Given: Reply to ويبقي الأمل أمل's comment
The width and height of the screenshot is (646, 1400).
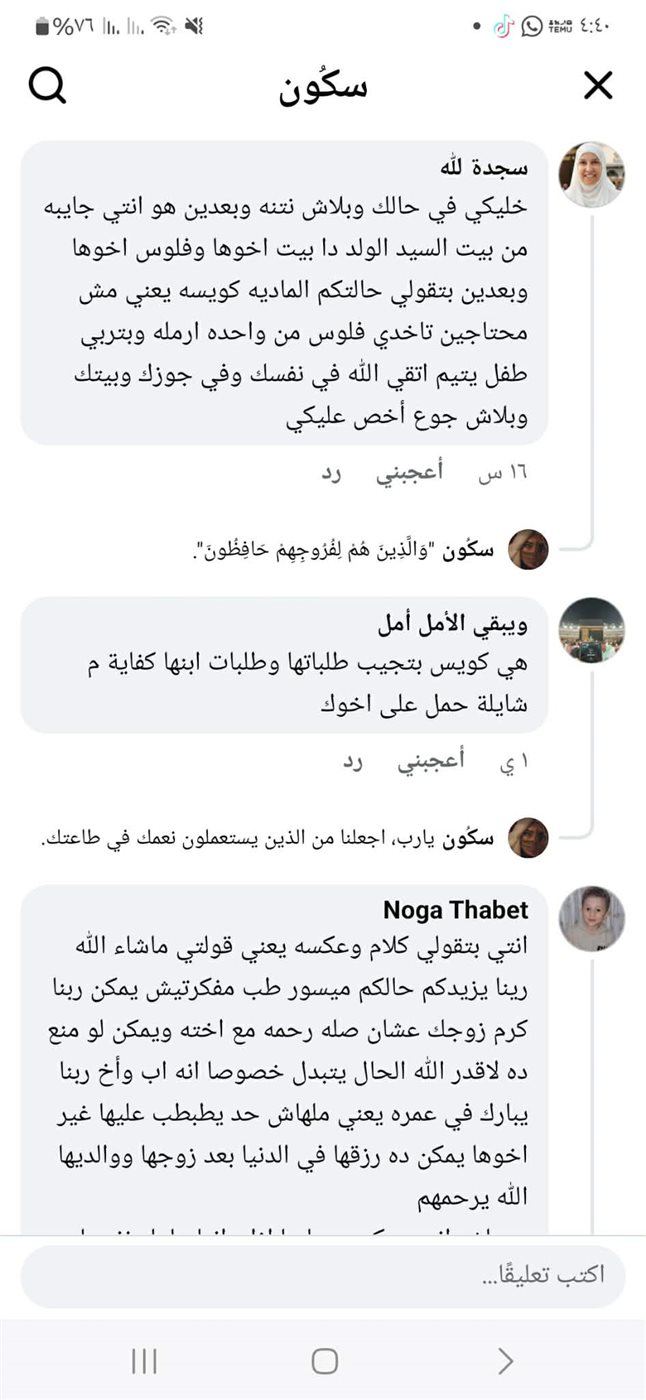Looking at the screenshot, I should pos(353,762).
